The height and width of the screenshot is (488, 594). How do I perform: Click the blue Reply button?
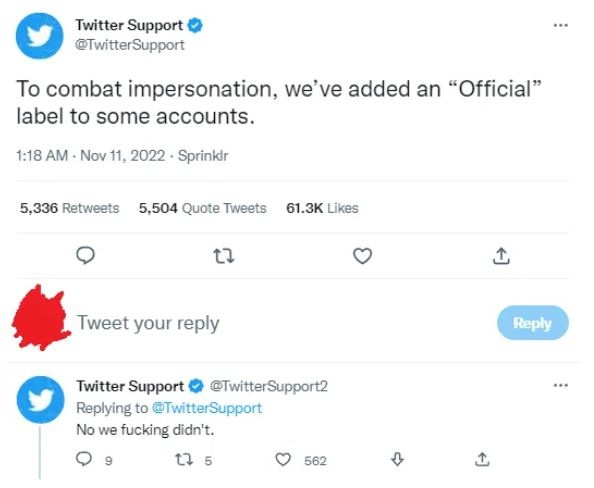(x=532, y=323)
